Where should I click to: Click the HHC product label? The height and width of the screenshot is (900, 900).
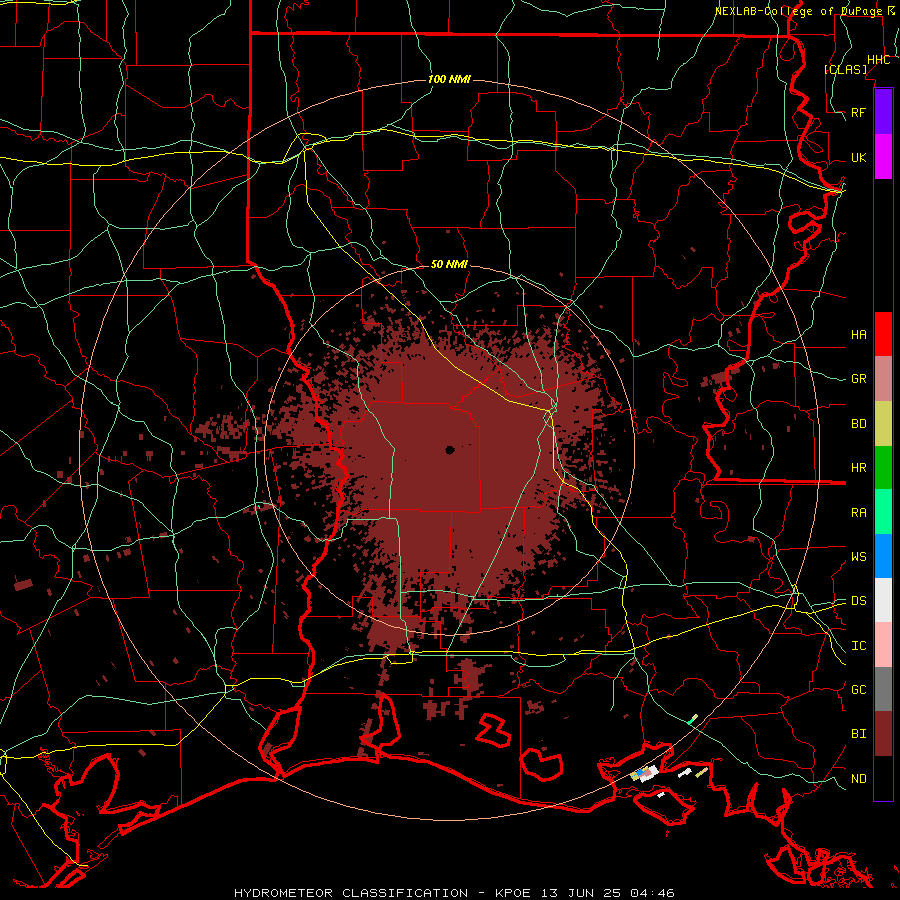pos(878,60)
